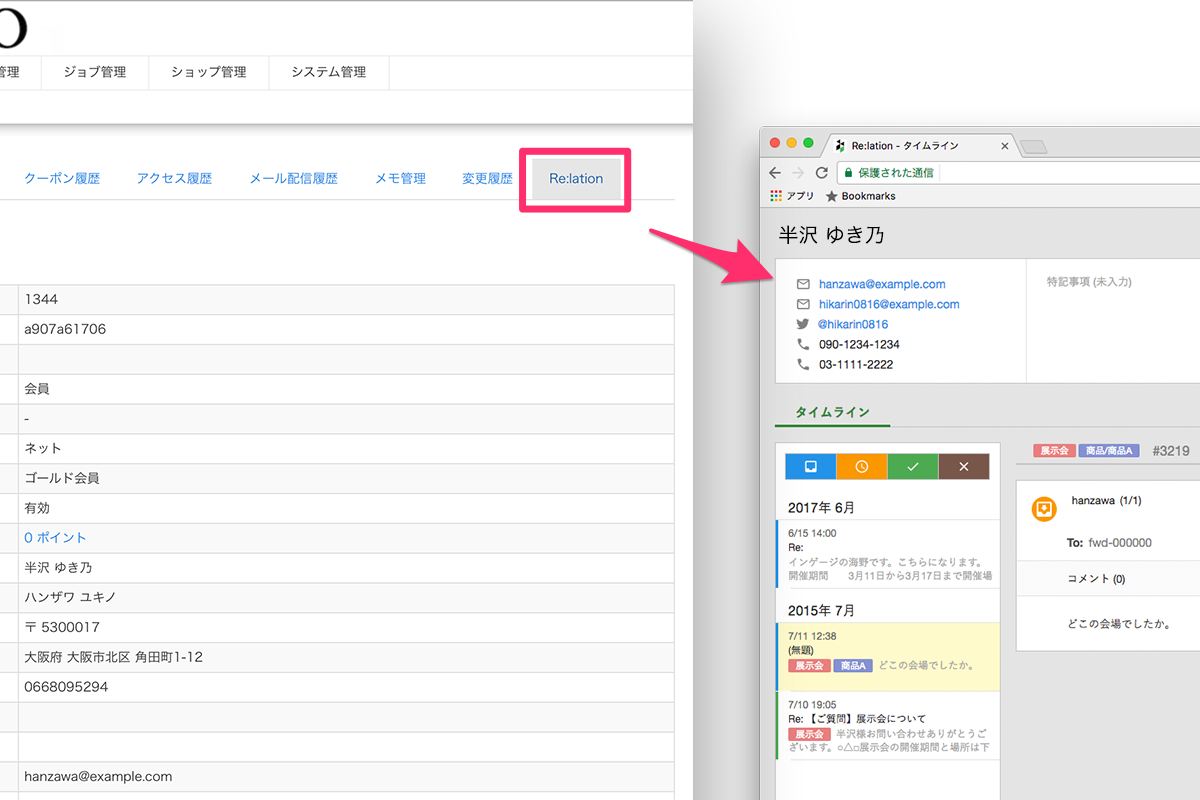
Task: Click the hanzawa@example.com cell in customer table
Action: point(346,776)
